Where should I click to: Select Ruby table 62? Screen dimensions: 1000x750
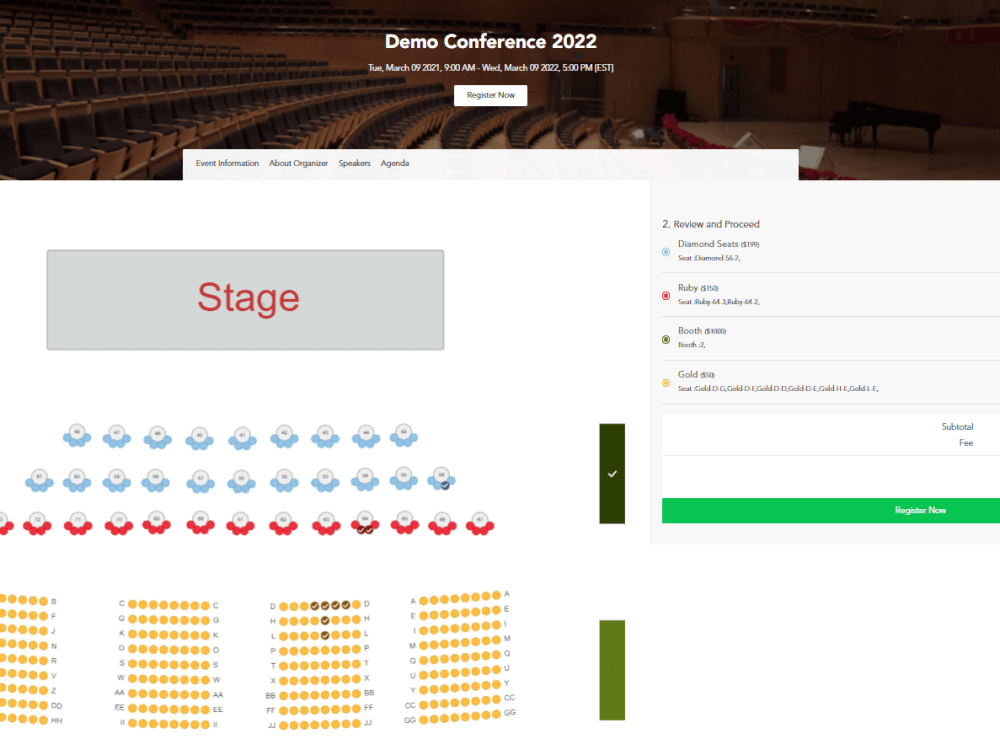tap(284, 524)
